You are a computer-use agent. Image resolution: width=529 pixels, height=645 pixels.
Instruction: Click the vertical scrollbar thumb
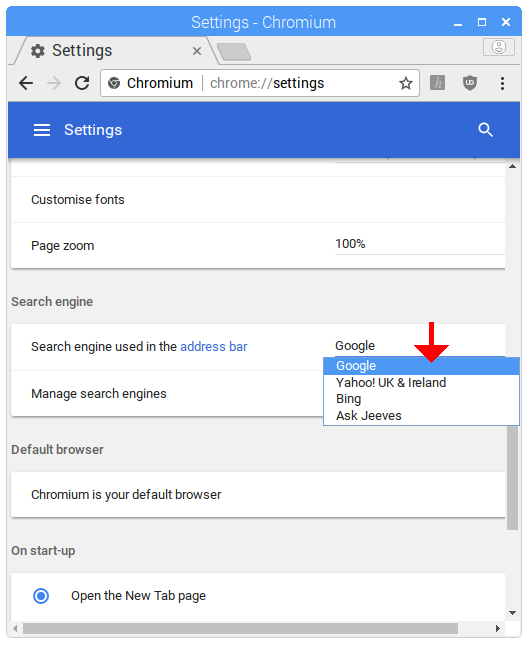(x=513, y=477)
